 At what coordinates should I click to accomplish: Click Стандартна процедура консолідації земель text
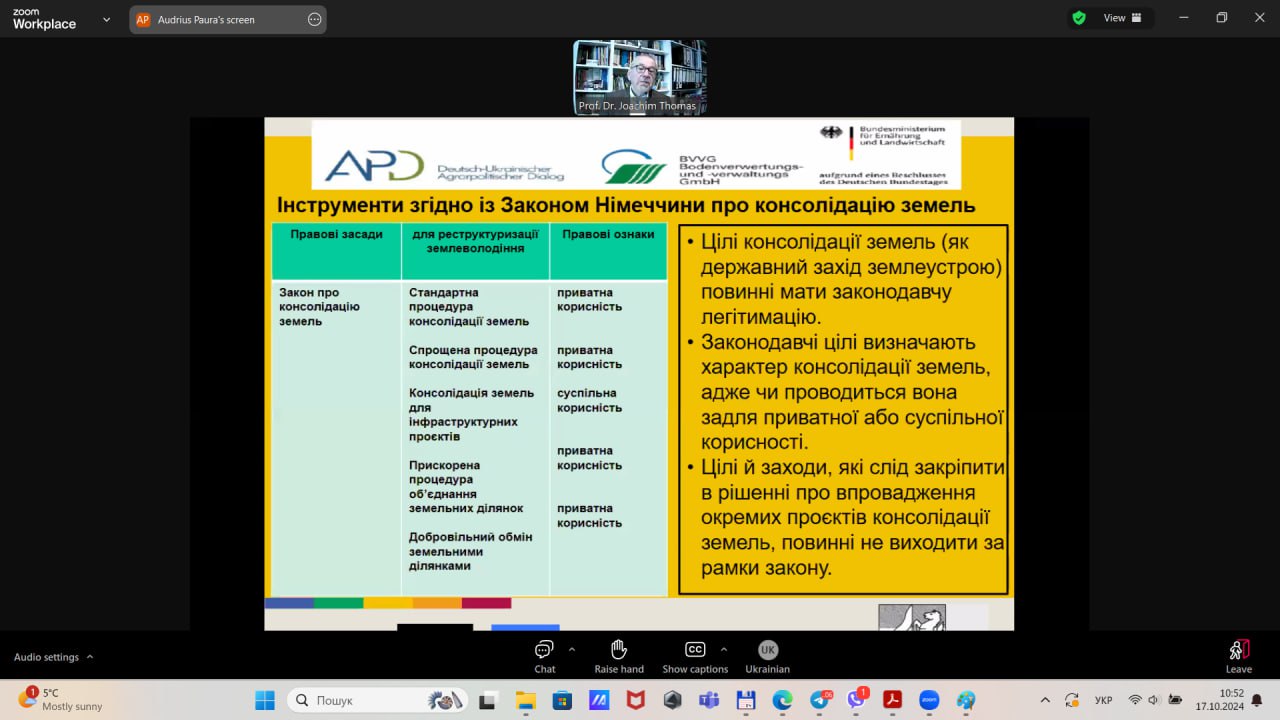coord(469,307)
